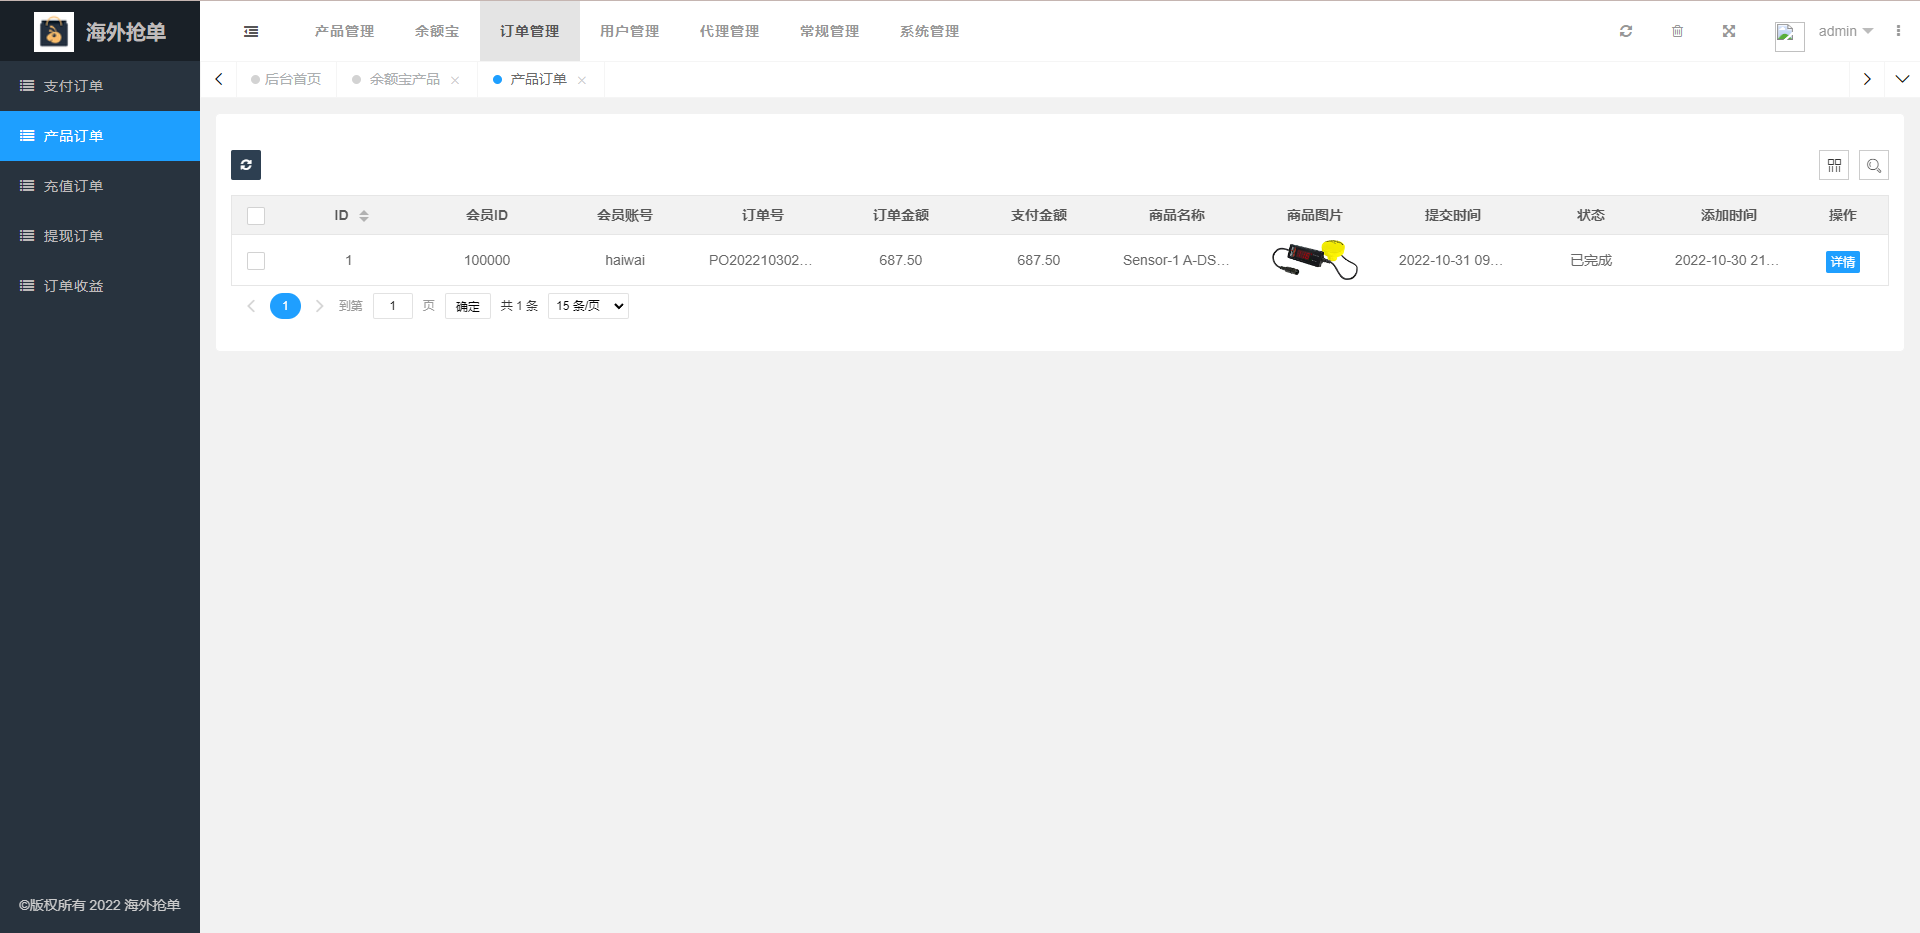Screen dimensions: 1920x933
Task: Switch to the 余额宝产品 tab
Action: pyautogui.click(x=404, y=78)
